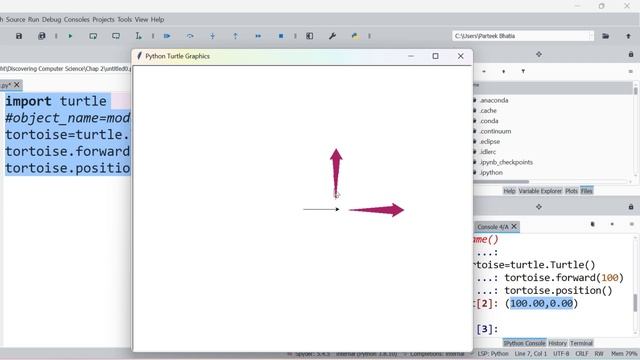
Task: Select the .idlerc folder in Files
Action: click(488, 152)
